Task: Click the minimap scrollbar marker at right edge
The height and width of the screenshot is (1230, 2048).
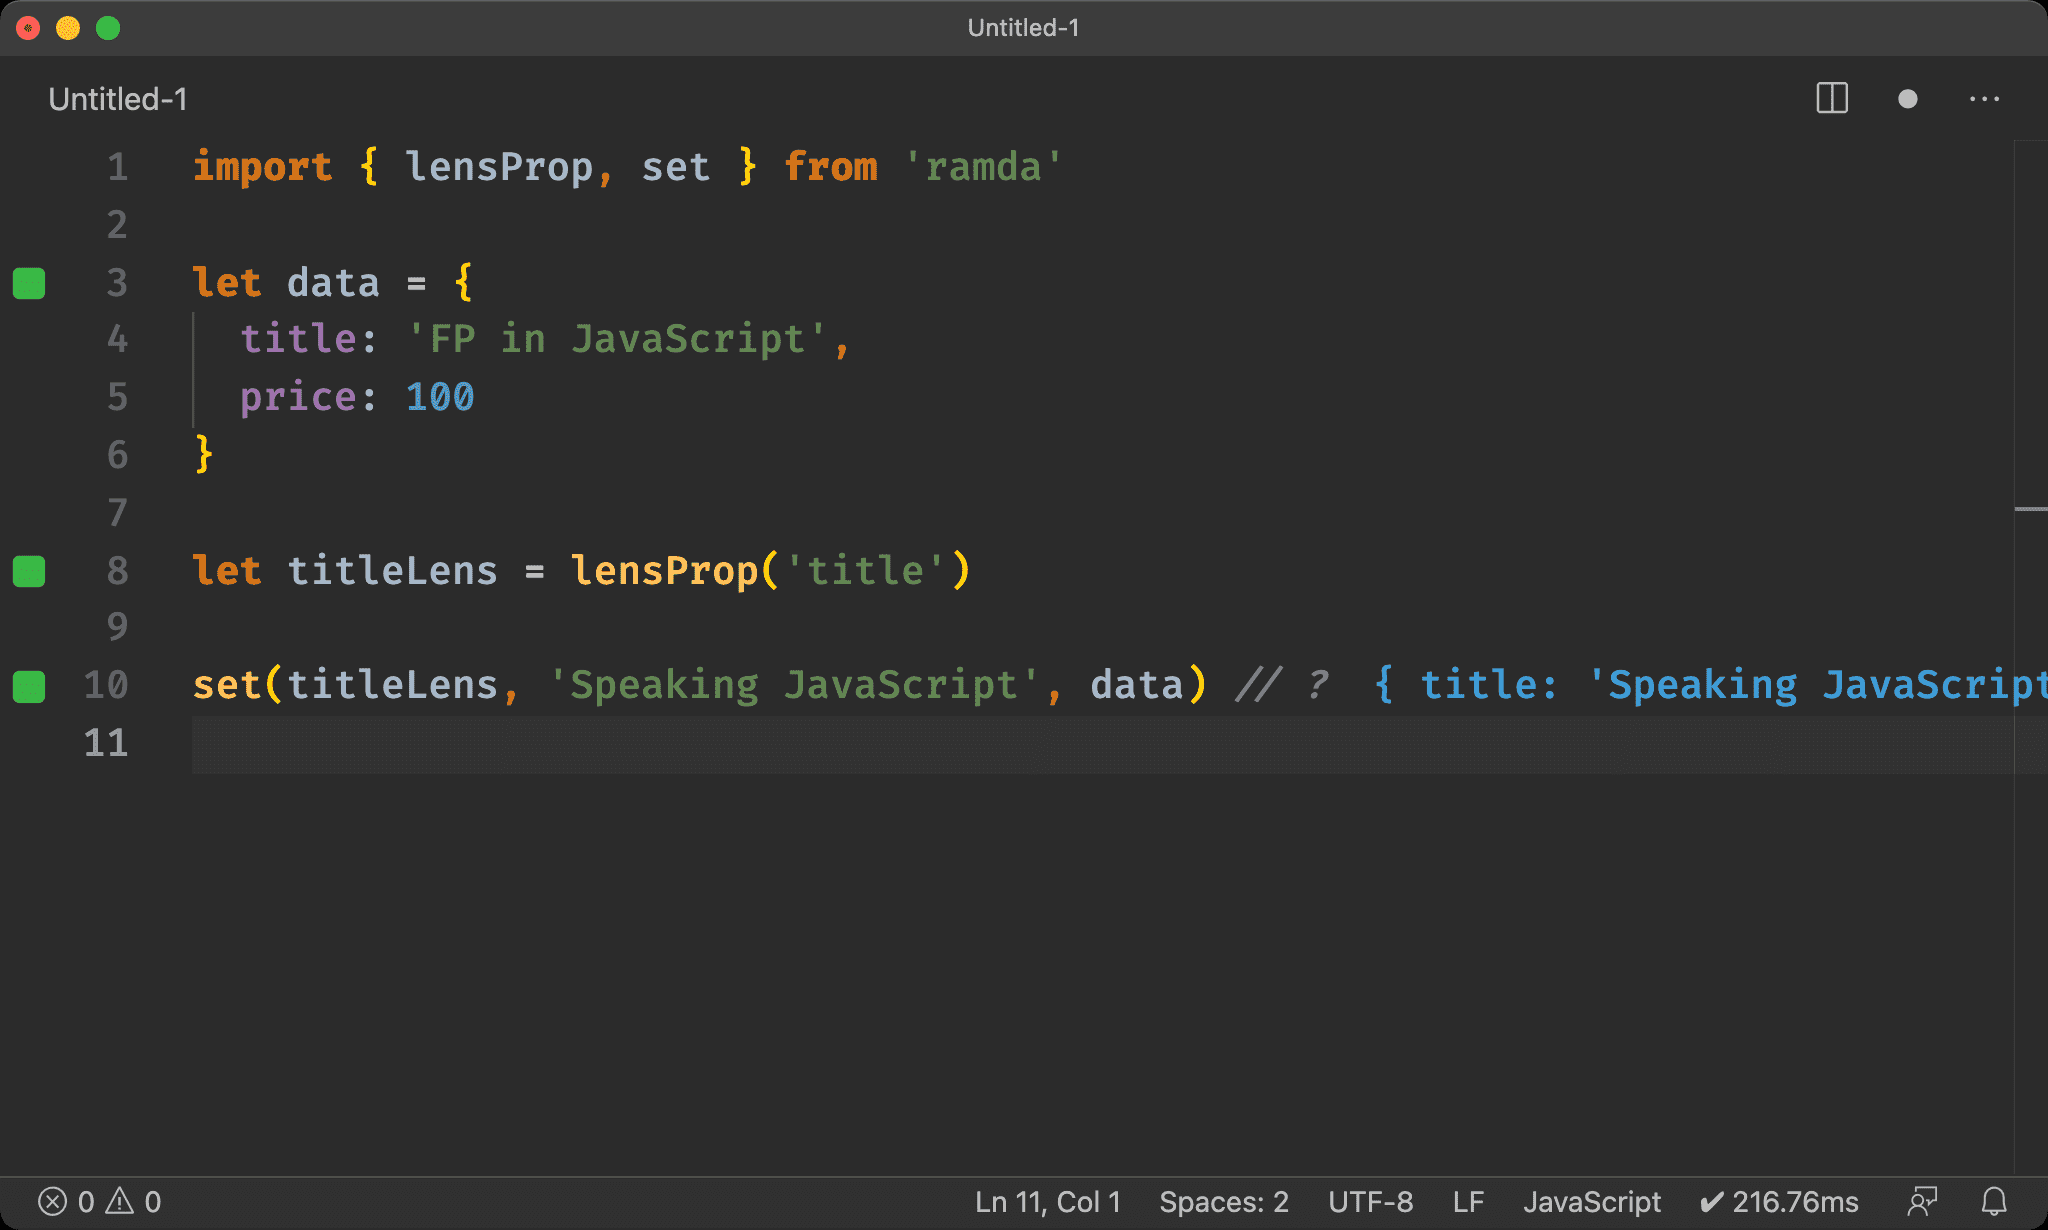Action: [x=2030, y=509]
